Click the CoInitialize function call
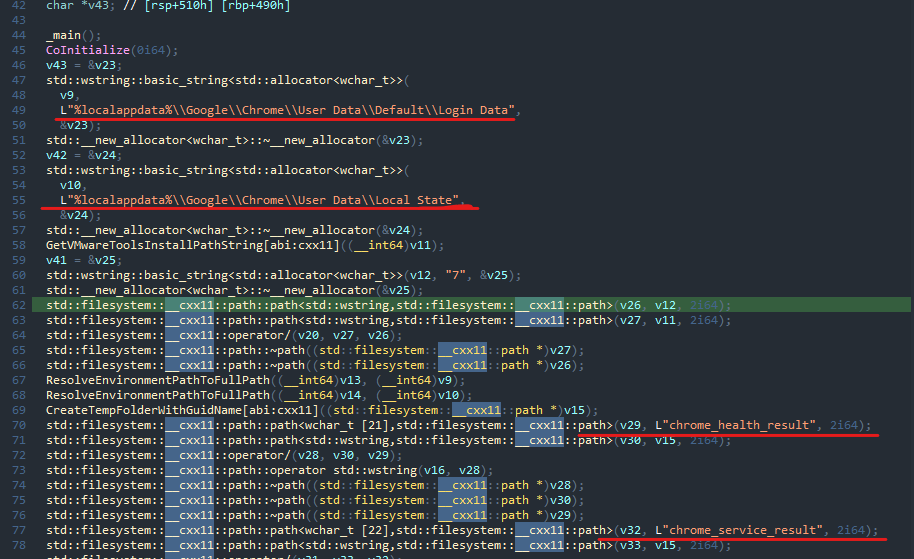Image resolution: width=914 pixels, height=559 pixels. tap(87, 50)
